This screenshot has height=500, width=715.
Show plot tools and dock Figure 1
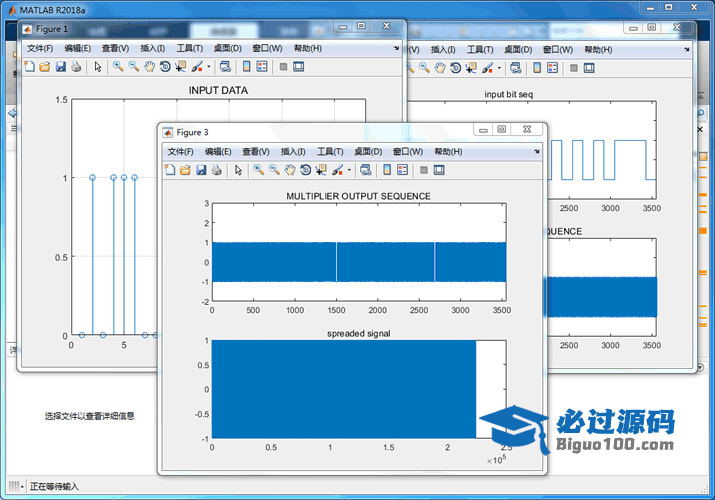click(299, 67)
